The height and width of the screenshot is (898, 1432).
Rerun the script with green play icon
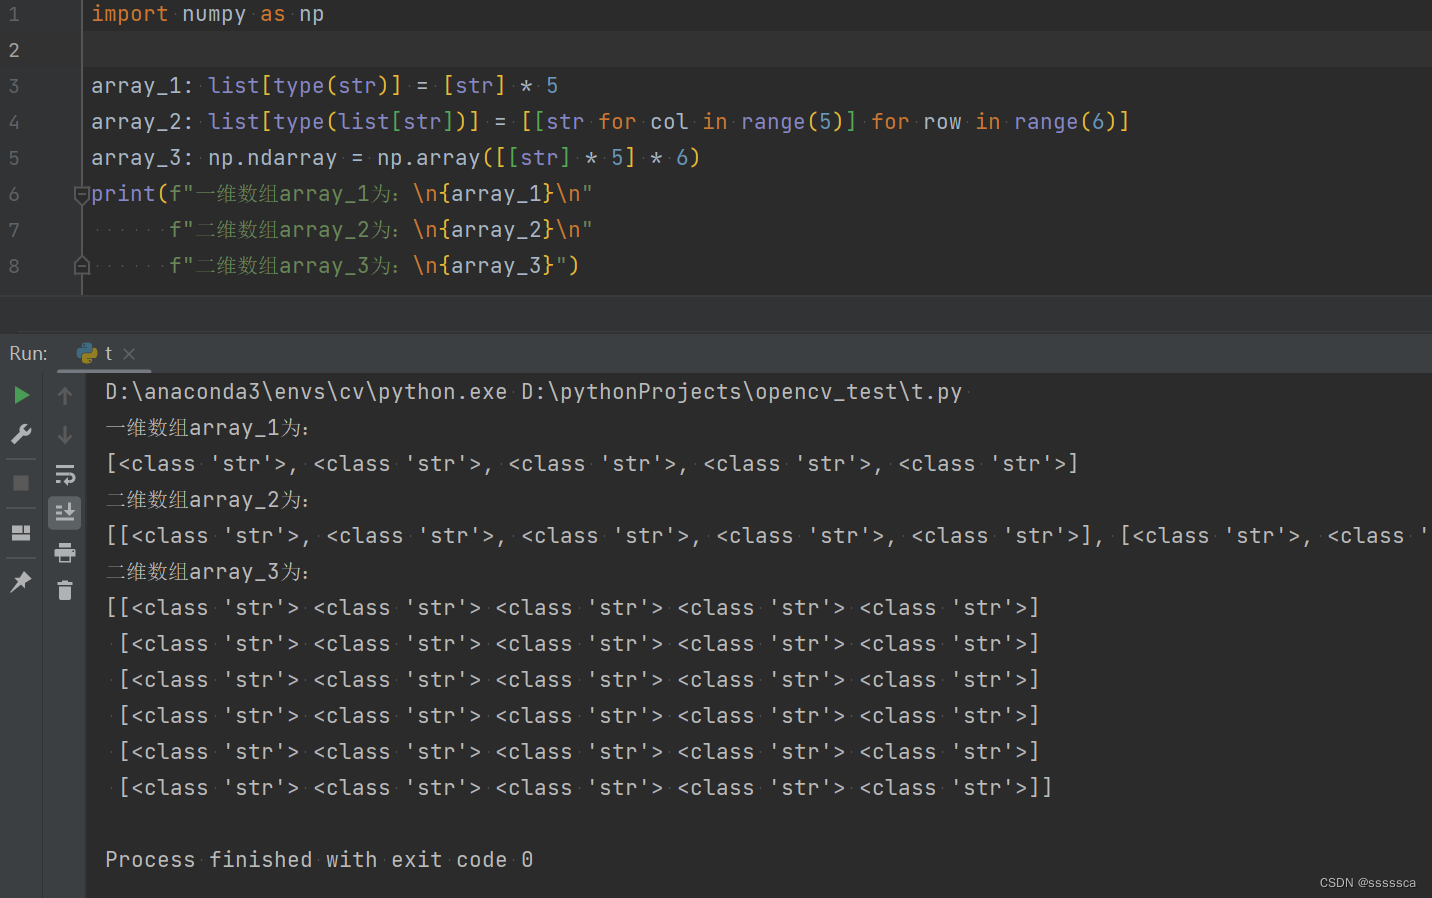[21, 395]
